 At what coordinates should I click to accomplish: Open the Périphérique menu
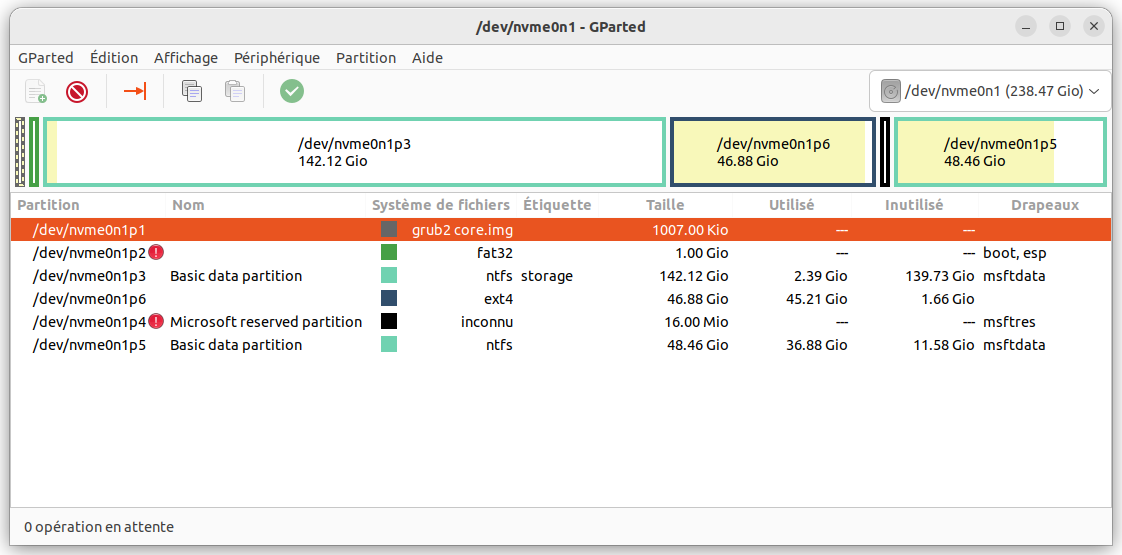[x=277, y=58]
